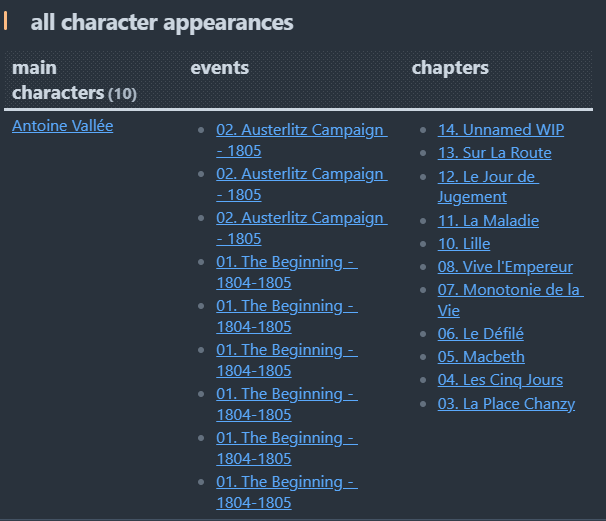Open chapter 10. Lille
The height and width of the screenshot is (521, 606).
(464, 243)
